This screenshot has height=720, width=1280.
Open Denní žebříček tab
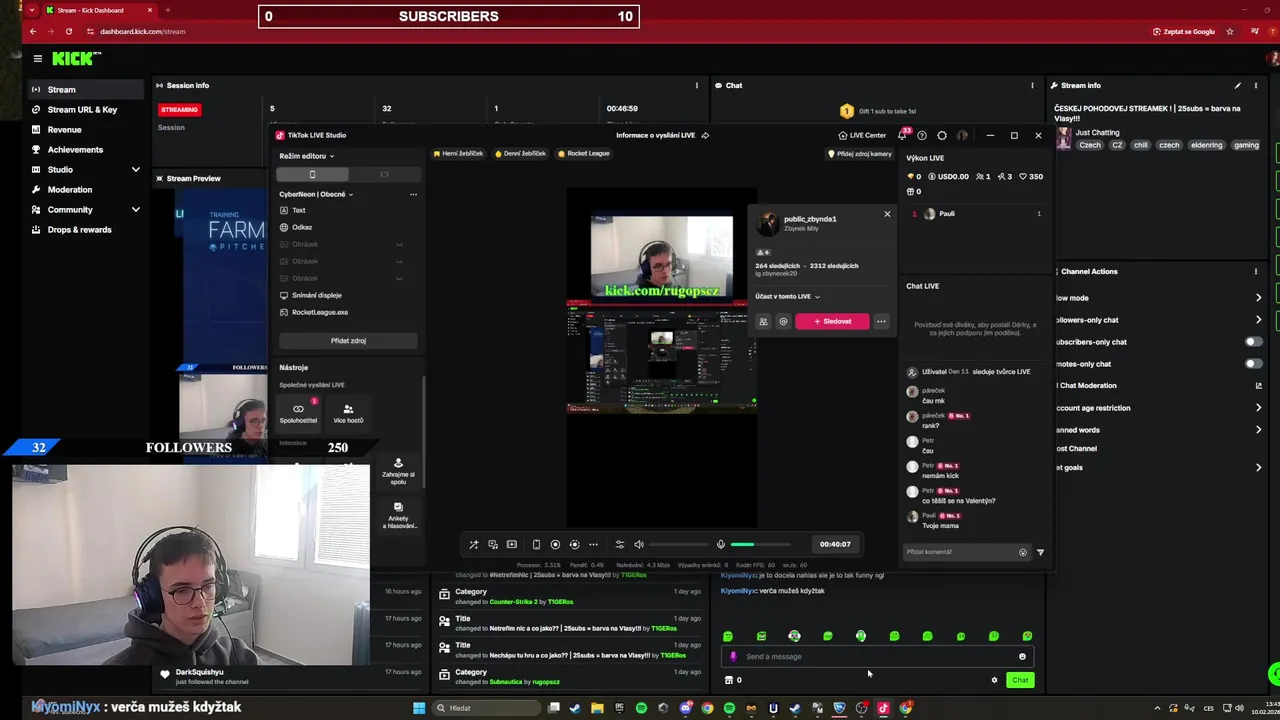tap(521, 154)
